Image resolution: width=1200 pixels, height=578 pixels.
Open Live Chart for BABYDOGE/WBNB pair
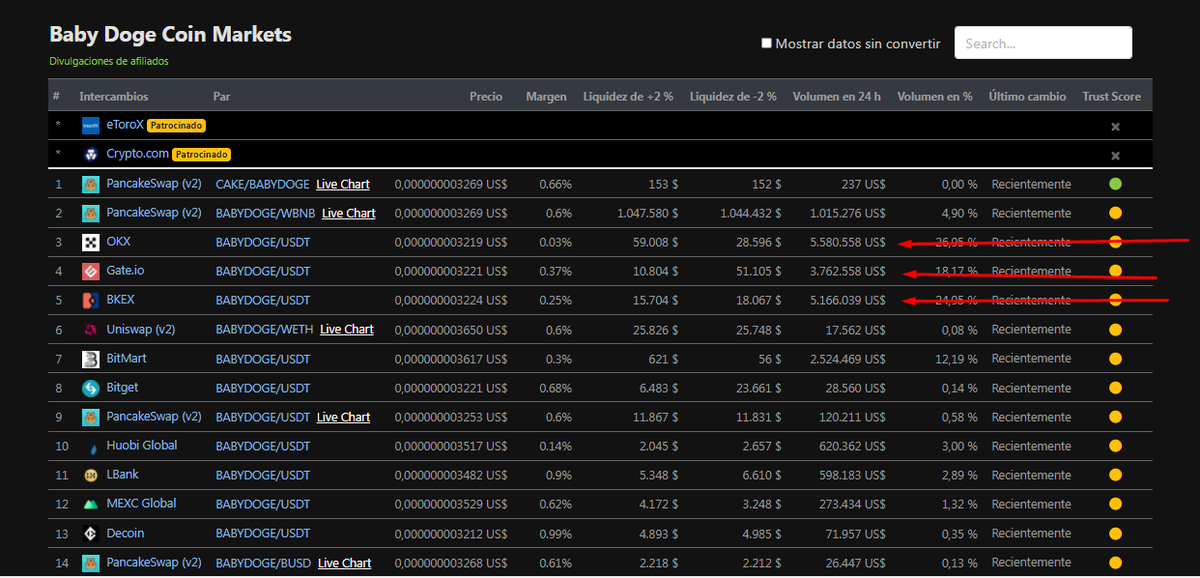coord(349,213)
